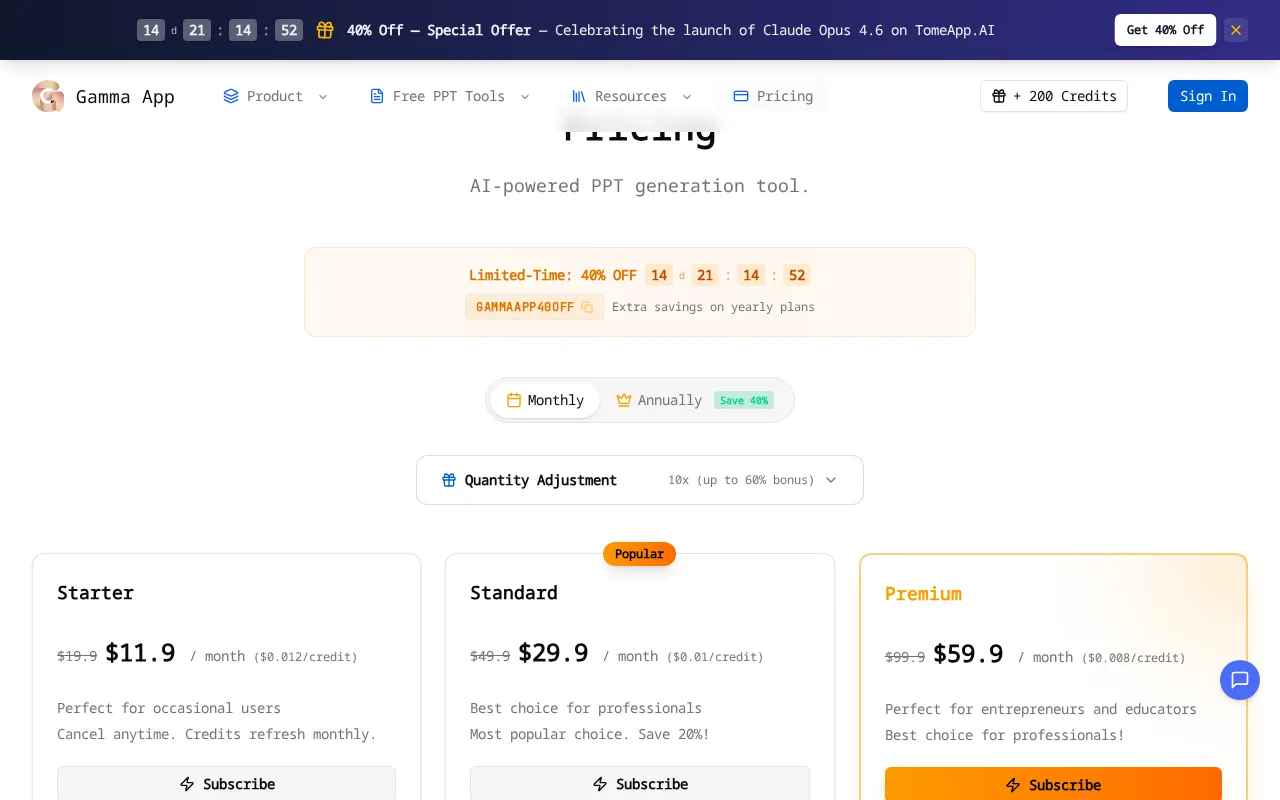Subscribe to the Standard plan
1280x800 pixels.
[x=640, y=784]
